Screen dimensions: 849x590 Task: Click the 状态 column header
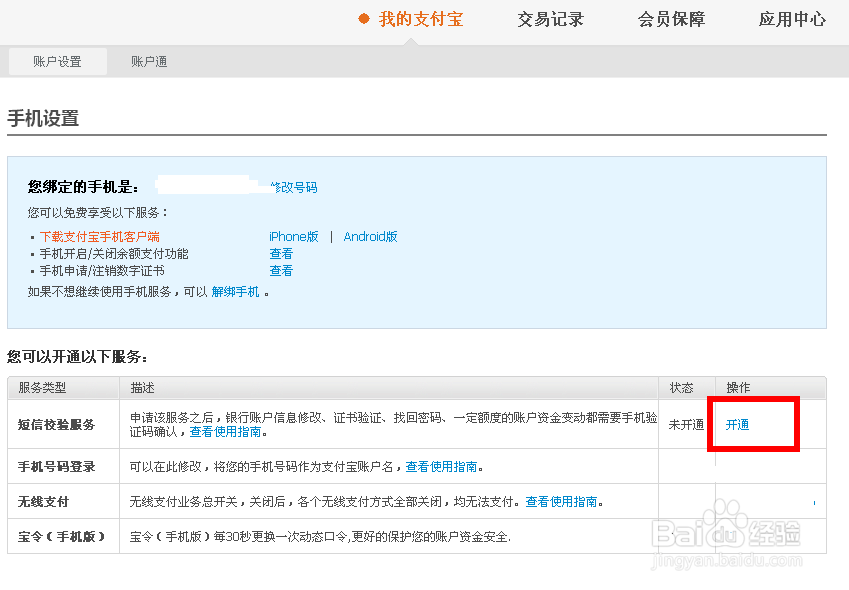click(x=681, y=388)
